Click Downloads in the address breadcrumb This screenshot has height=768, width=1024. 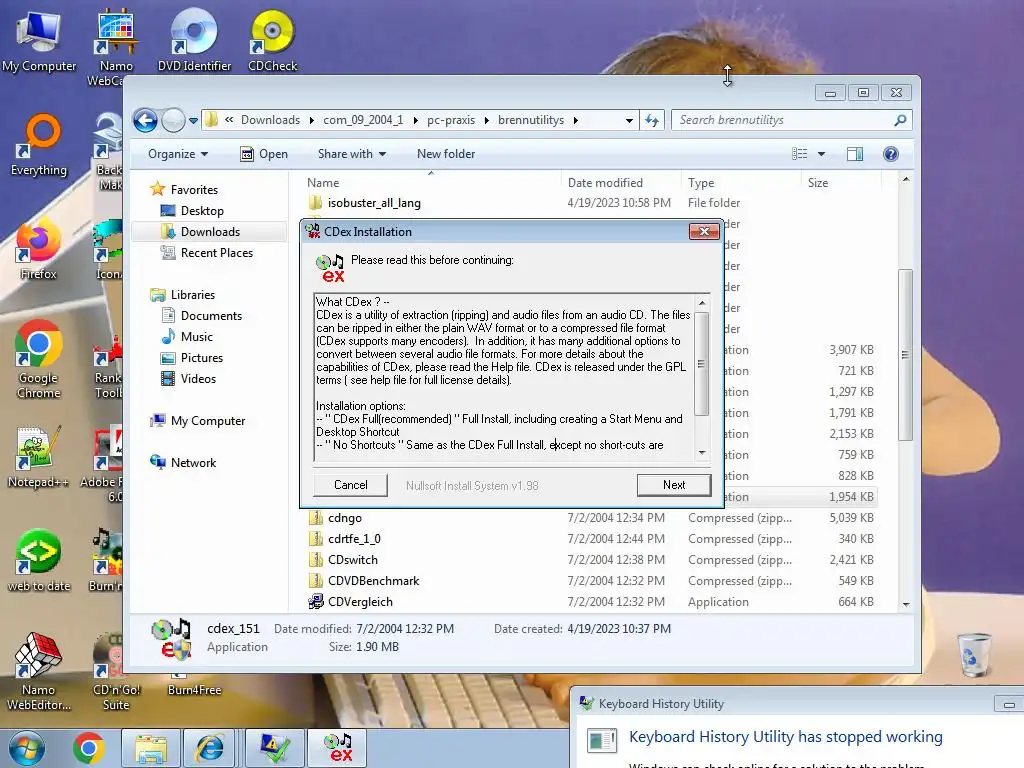270,120
